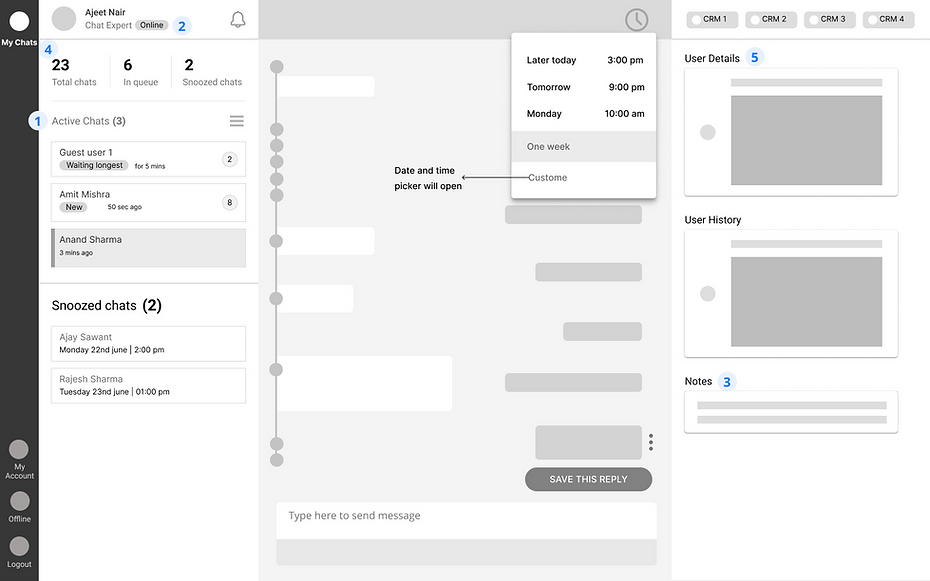Open the notifications bell icon
The height and width of the screenshot is (581, 930).
point(238,20)
